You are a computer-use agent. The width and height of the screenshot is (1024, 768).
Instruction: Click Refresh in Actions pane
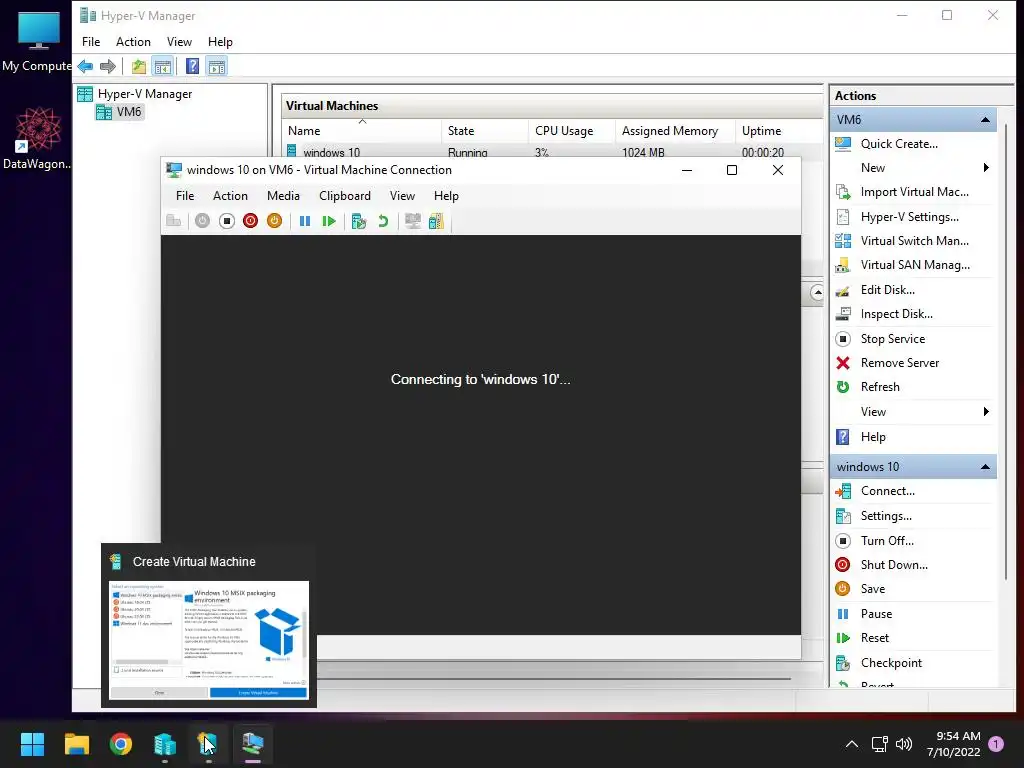coord(880,387)
